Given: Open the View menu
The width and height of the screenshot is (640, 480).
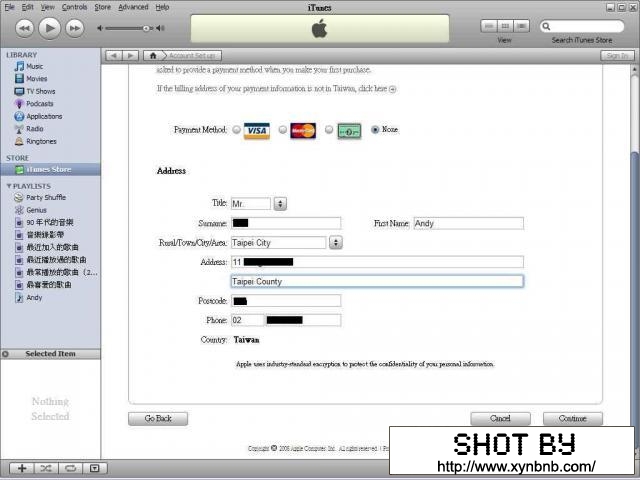Looking at the screenshot, I should click(47, 7).
